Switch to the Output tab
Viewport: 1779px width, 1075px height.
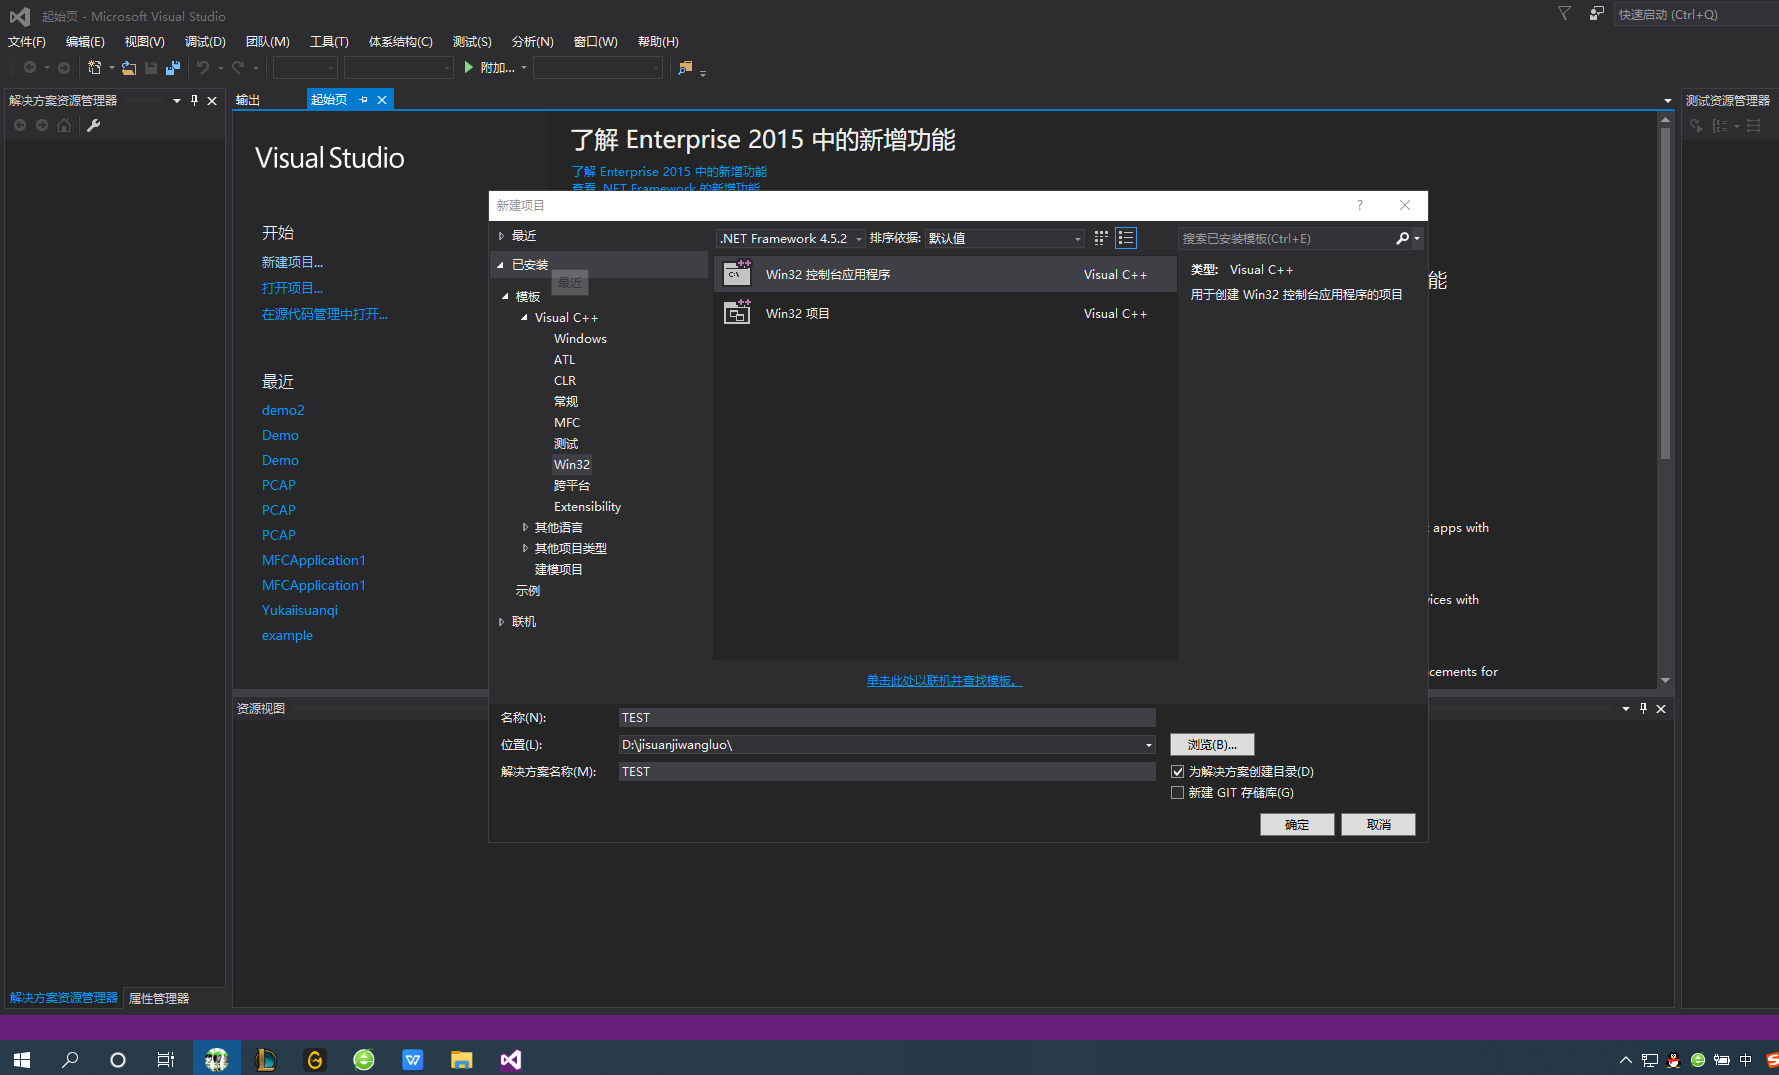coord(248,100)
